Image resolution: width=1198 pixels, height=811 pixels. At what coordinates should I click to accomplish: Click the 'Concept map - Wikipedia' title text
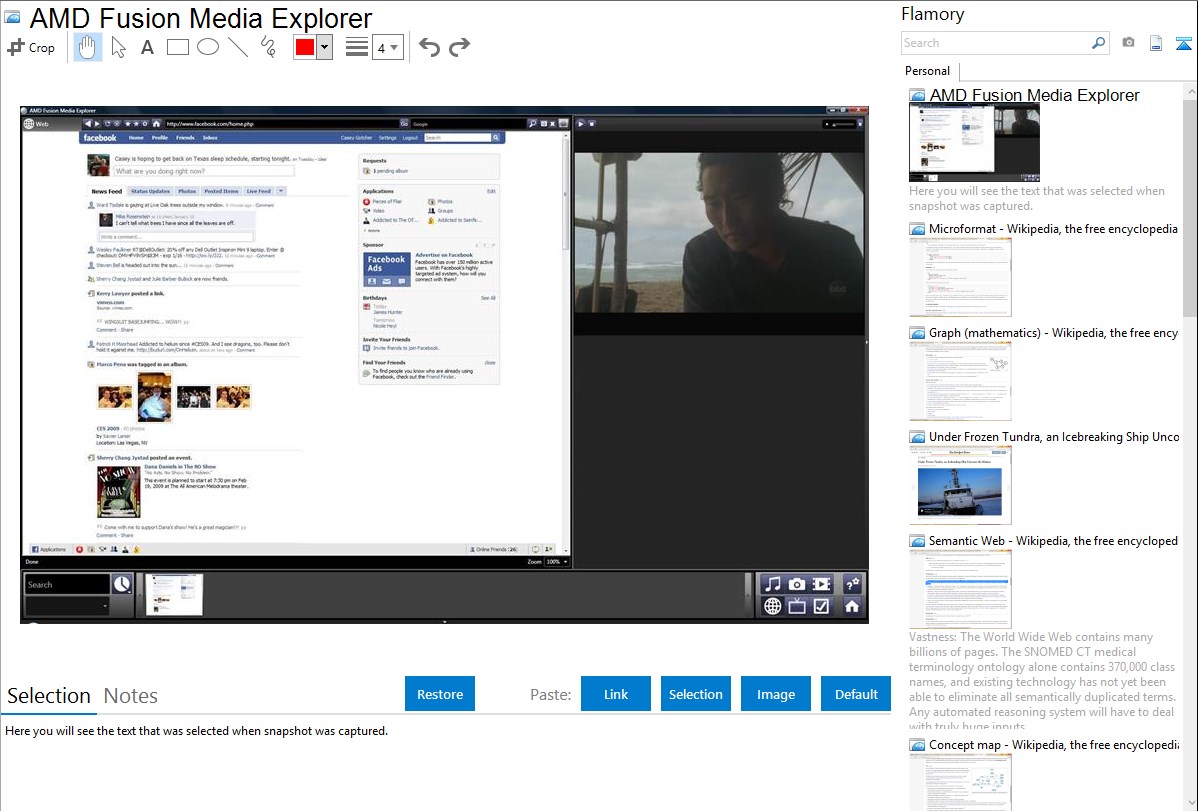(x=1054, y=745)
